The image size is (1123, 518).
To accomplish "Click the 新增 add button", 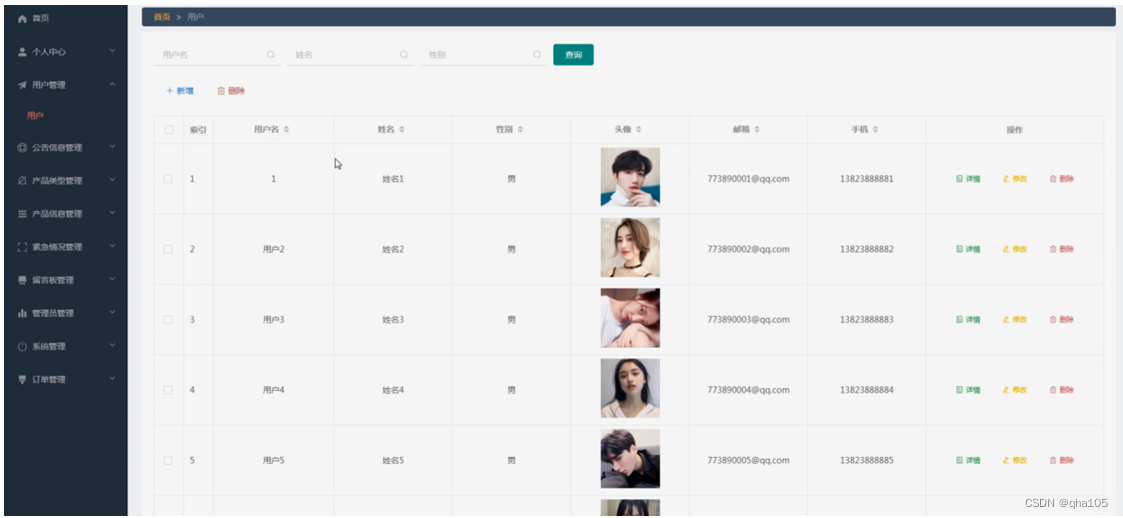I will point(180,91).
